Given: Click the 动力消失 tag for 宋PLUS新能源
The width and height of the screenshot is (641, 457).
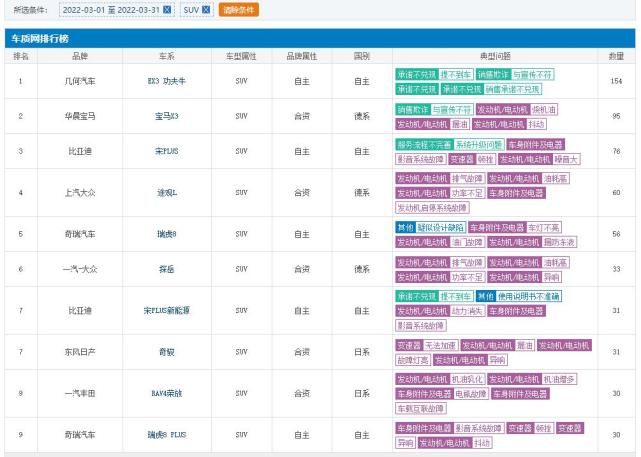Looking at the screenshot, I should [467, 311].
